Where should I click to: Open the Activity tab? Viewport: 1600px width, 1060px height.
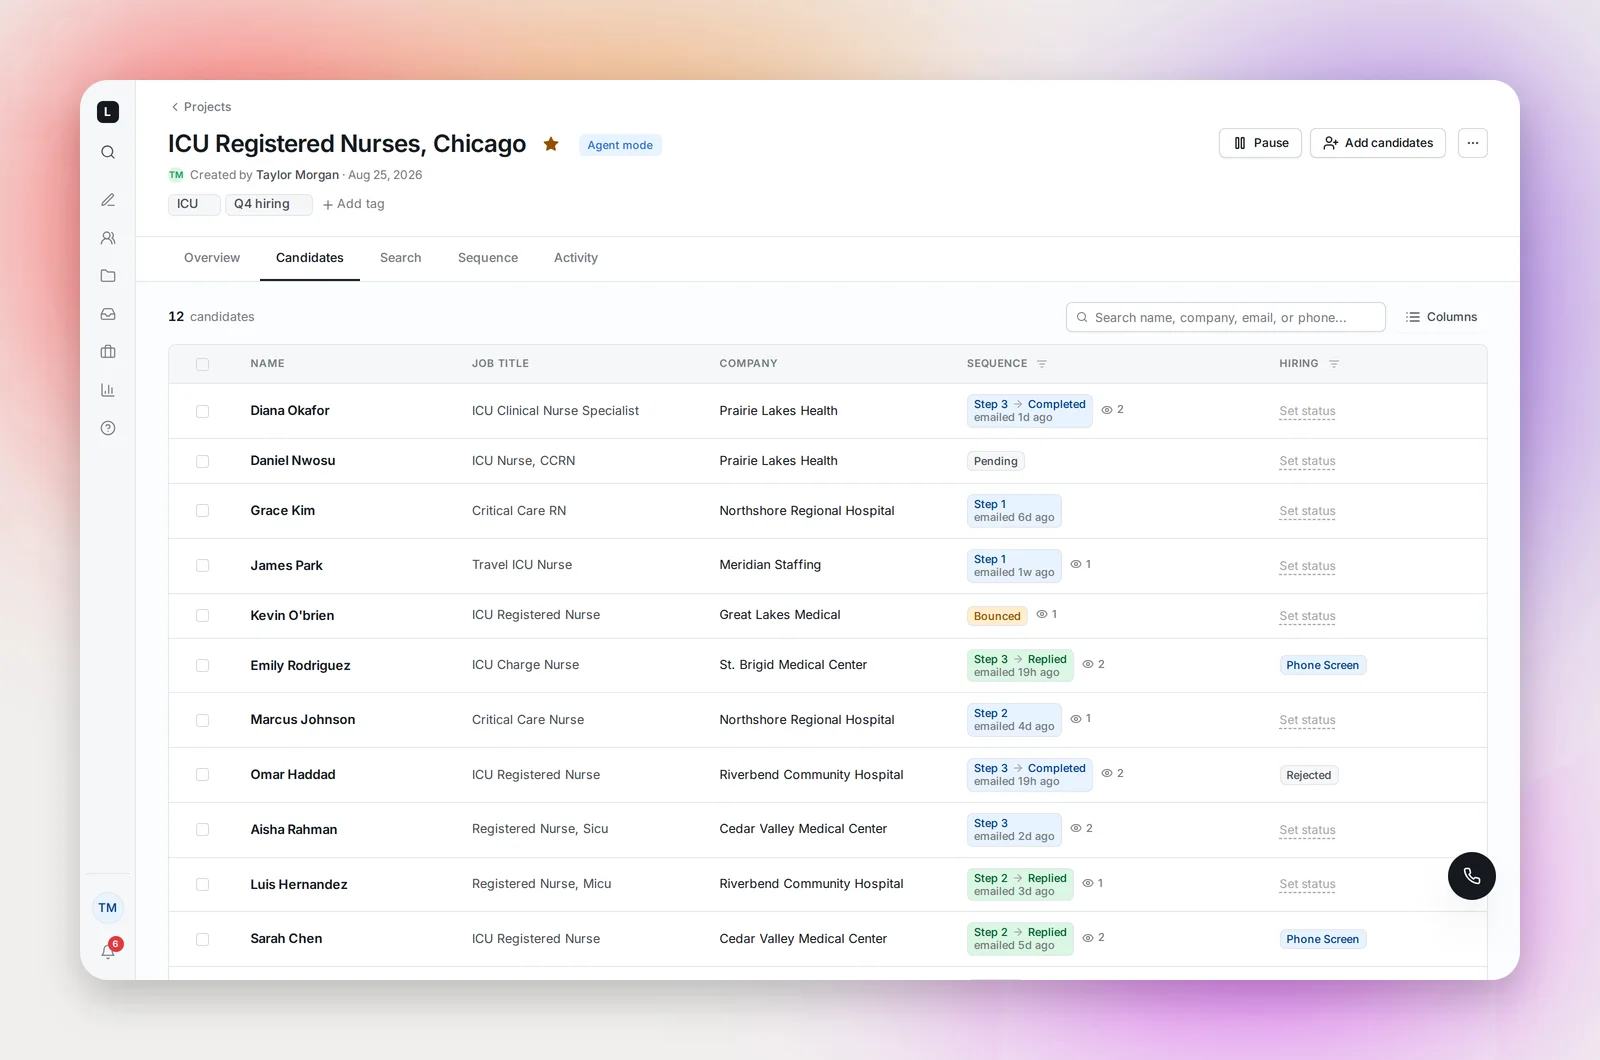pyautogui.click(x=576, y=258)
